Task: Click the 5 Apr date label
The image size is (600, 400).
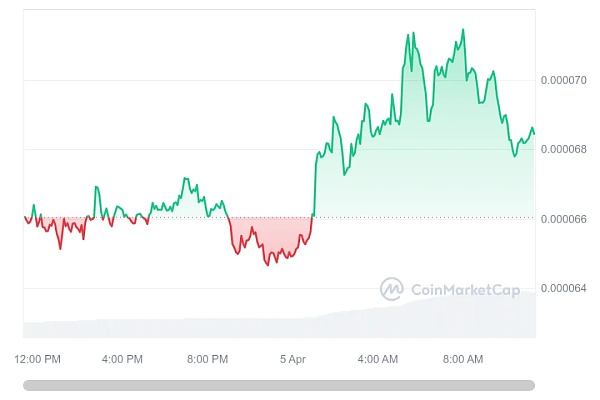Action: 293,358
